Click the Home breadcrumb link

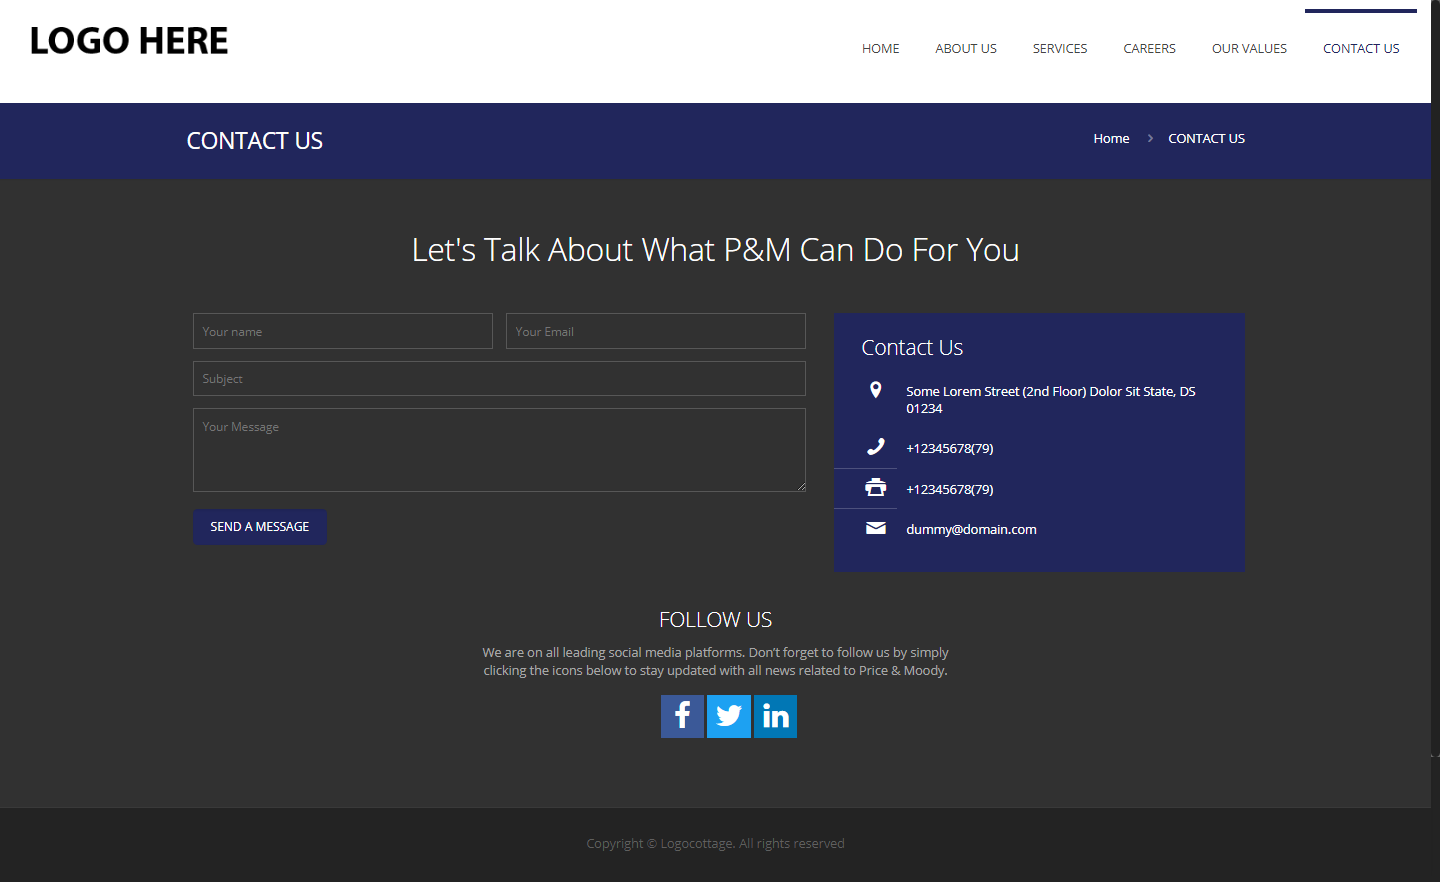[1111, 138]
